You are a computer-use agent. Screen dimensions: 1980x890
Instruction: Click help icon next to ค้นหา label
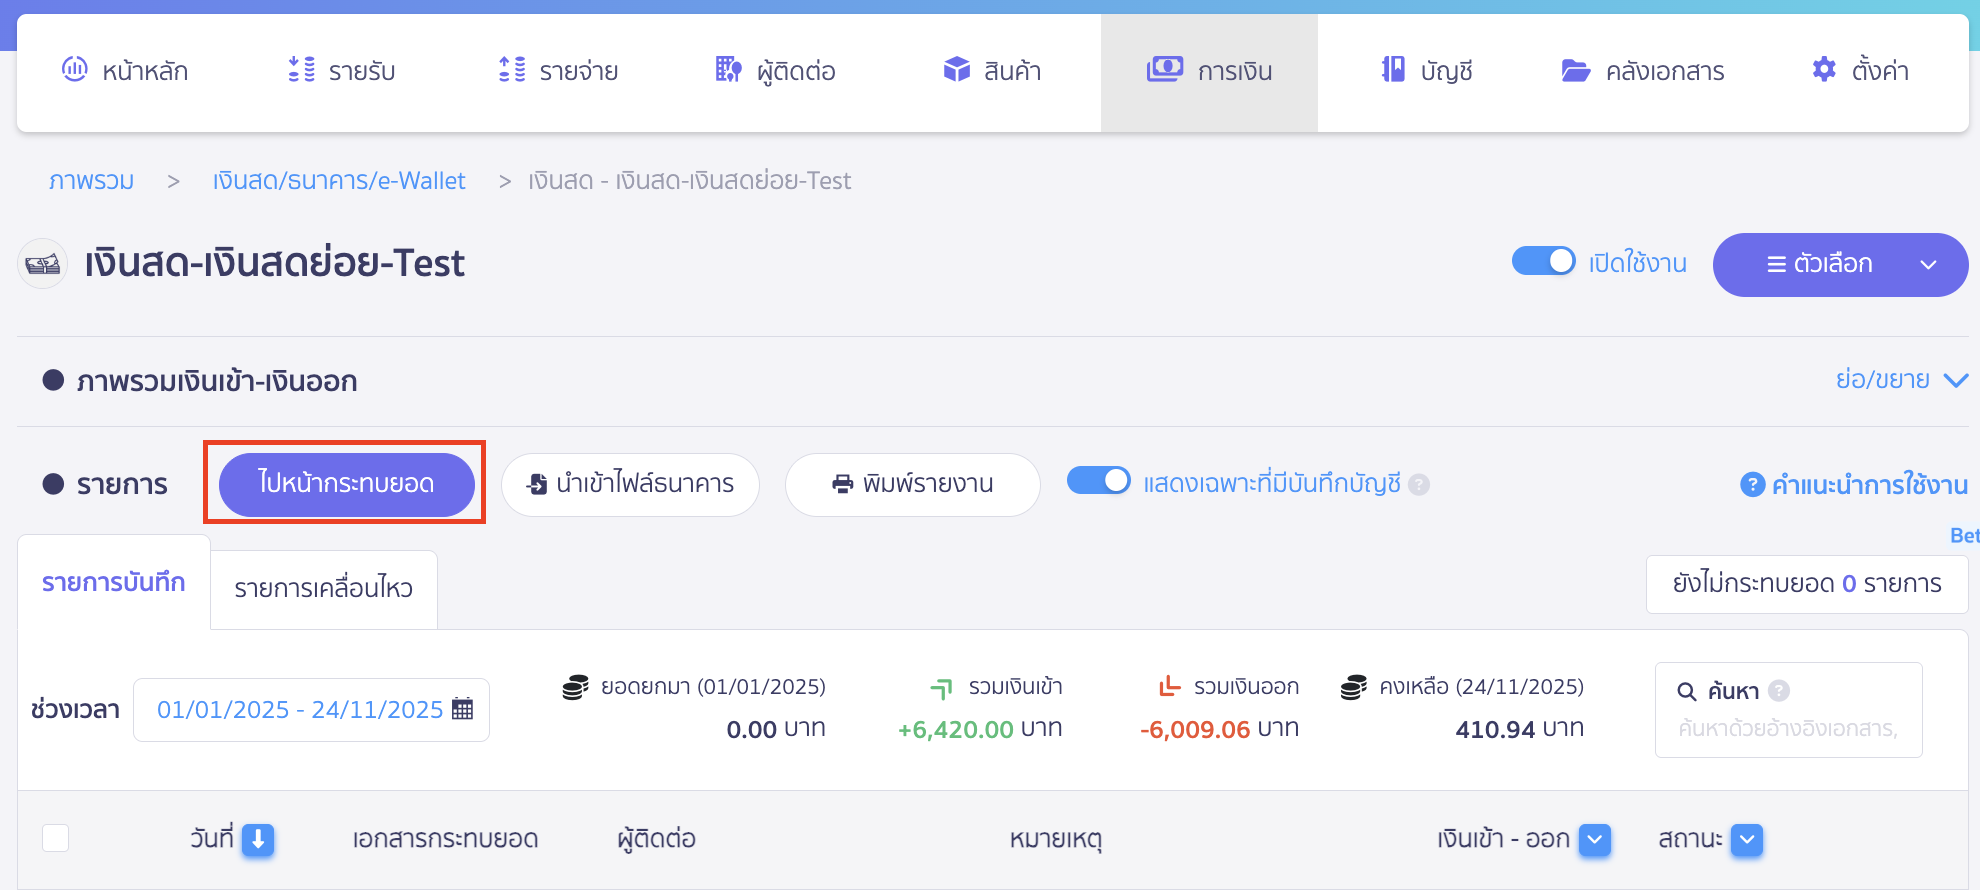[x=1778, y=691]
